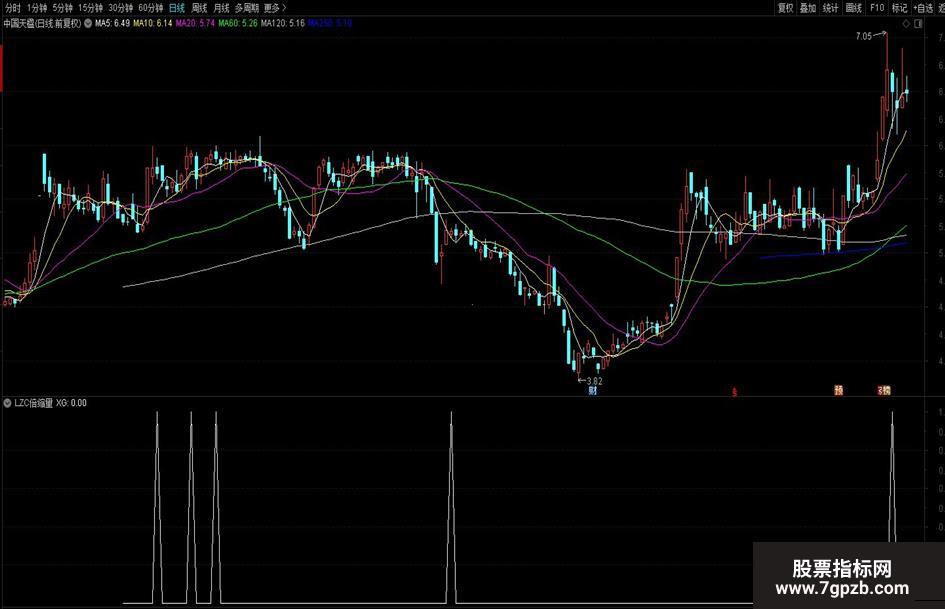Click the blue MA250 label

coord(330,24)
